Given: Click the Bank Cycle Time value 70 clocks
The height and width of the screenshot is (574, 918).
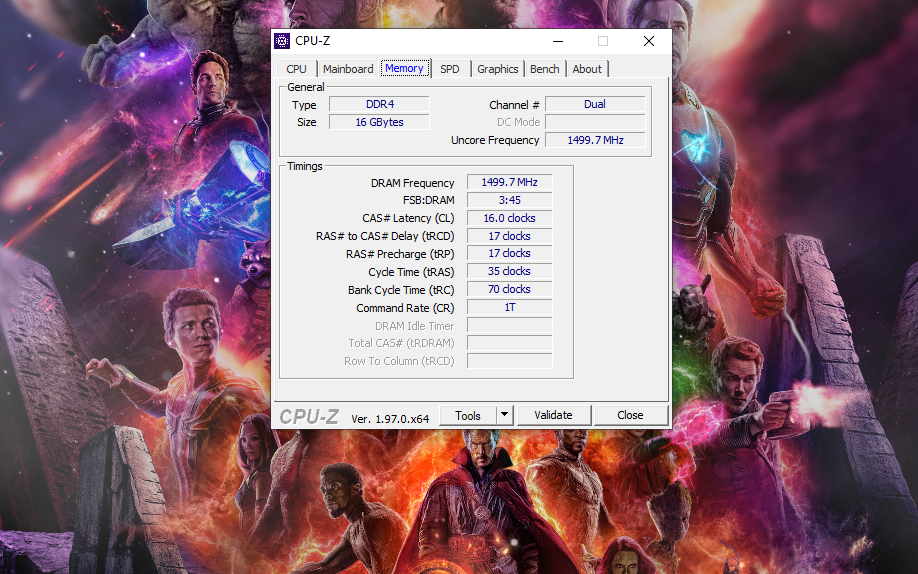Looking at the screenshot, I should (x=509, y=289).
